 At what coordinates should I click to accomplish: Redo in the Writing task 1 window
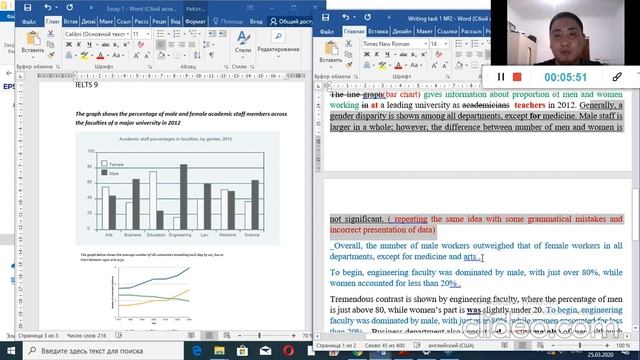pyautogui.click(x=367, y=18)
